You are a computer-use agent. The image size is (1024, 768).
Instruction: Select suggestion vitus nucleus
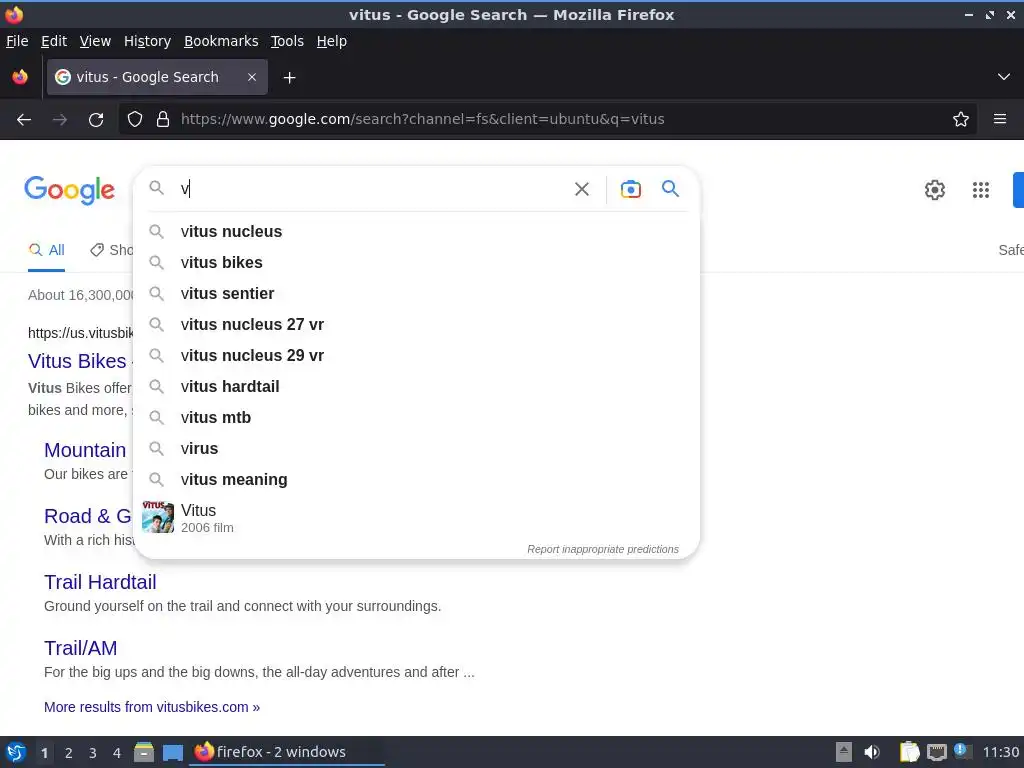coord(416,232)
